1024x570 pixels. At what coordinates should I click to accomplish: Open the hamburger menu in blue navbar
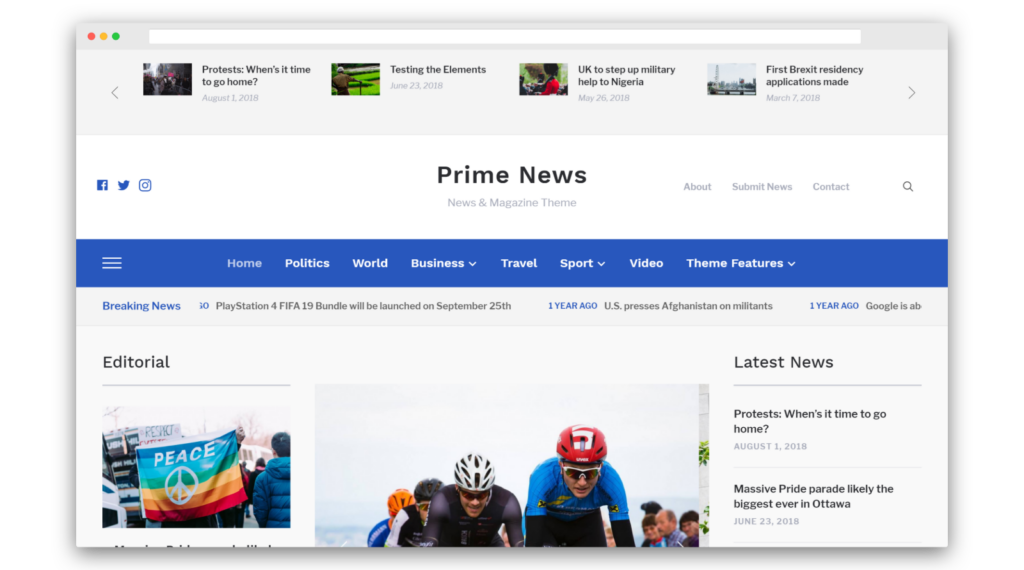[112, 263]
